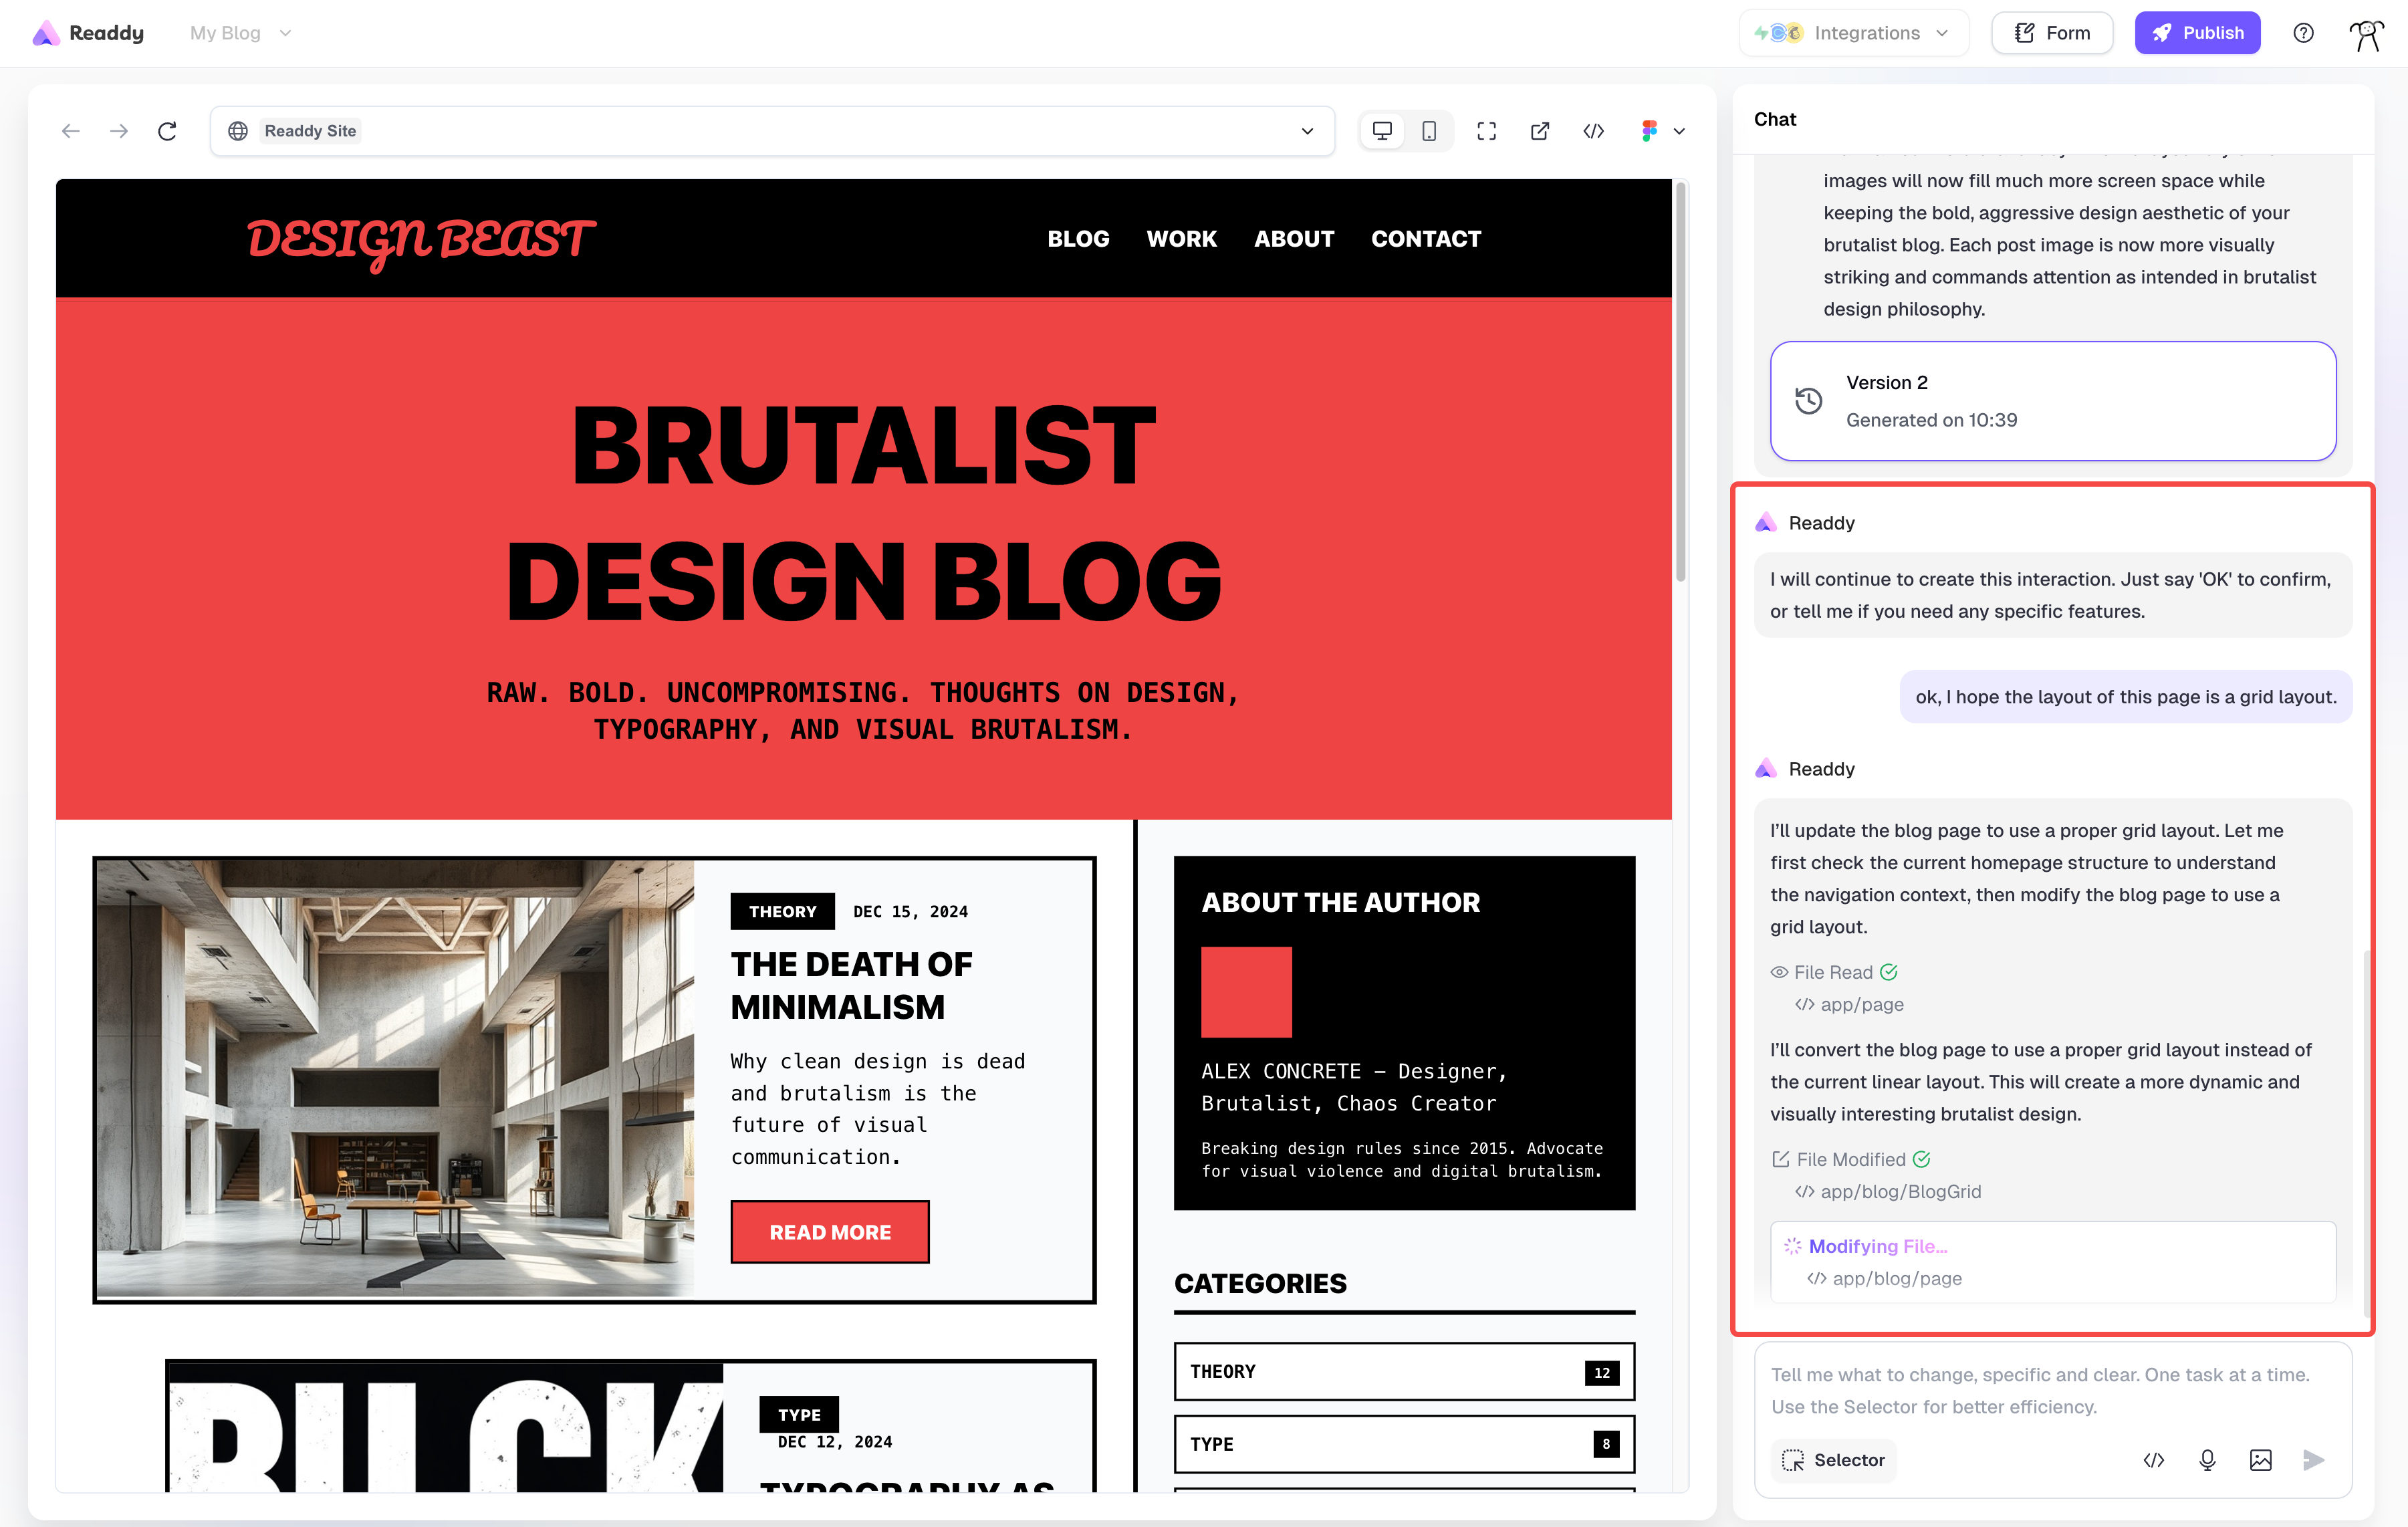Click READ MORE on Death of Minimalism
This screenshot has height=1527, width=2408.
829,1232
